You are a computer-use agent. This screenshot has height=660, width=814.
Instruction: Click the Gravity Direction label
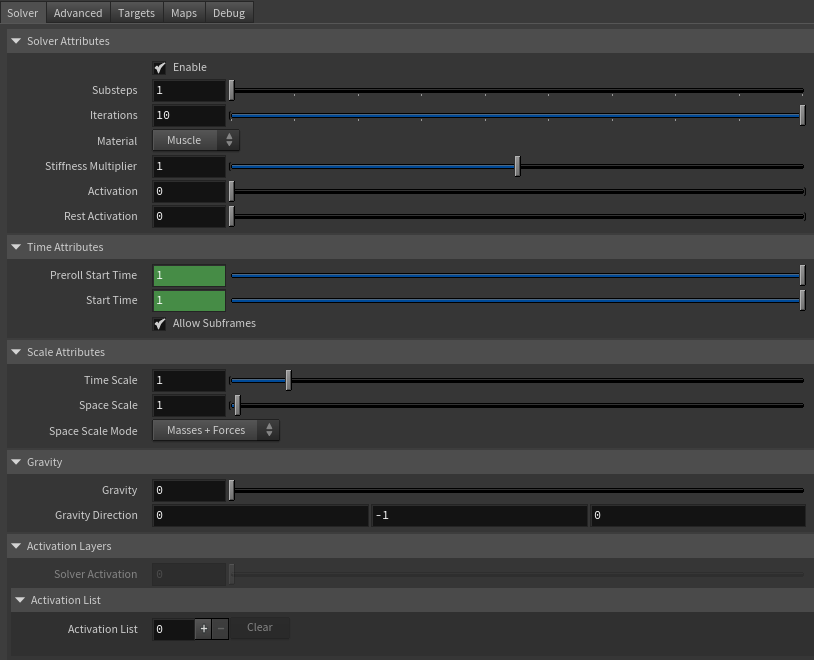[x=96, y=515]
